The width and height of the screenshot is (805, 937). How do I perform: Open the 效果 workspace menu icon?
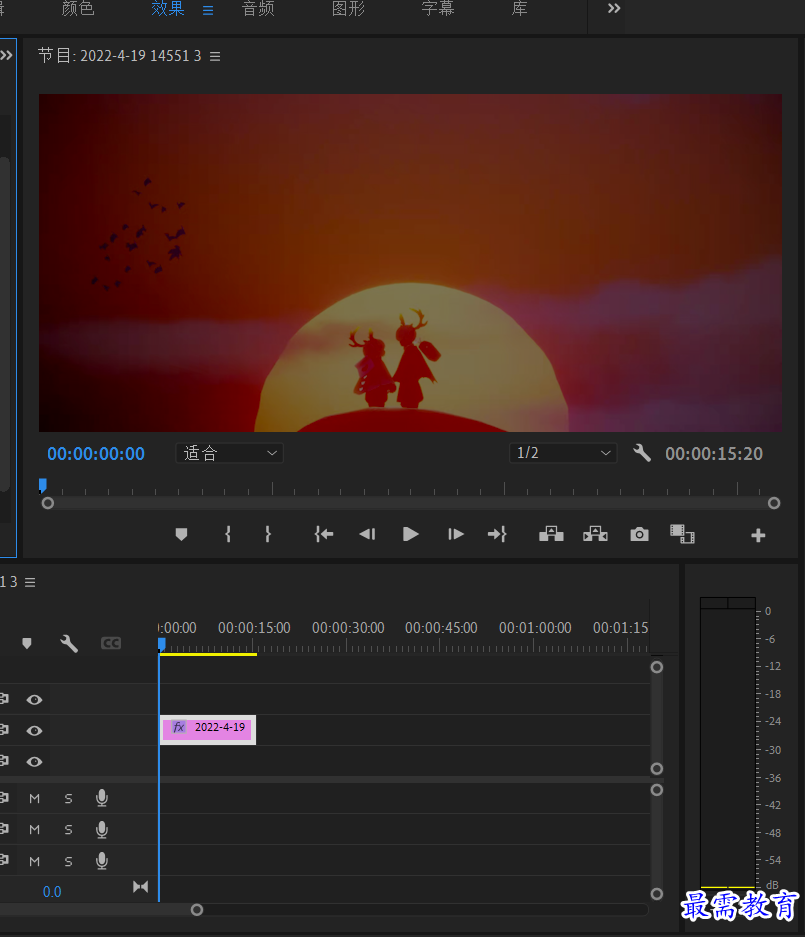coord(208,10)
